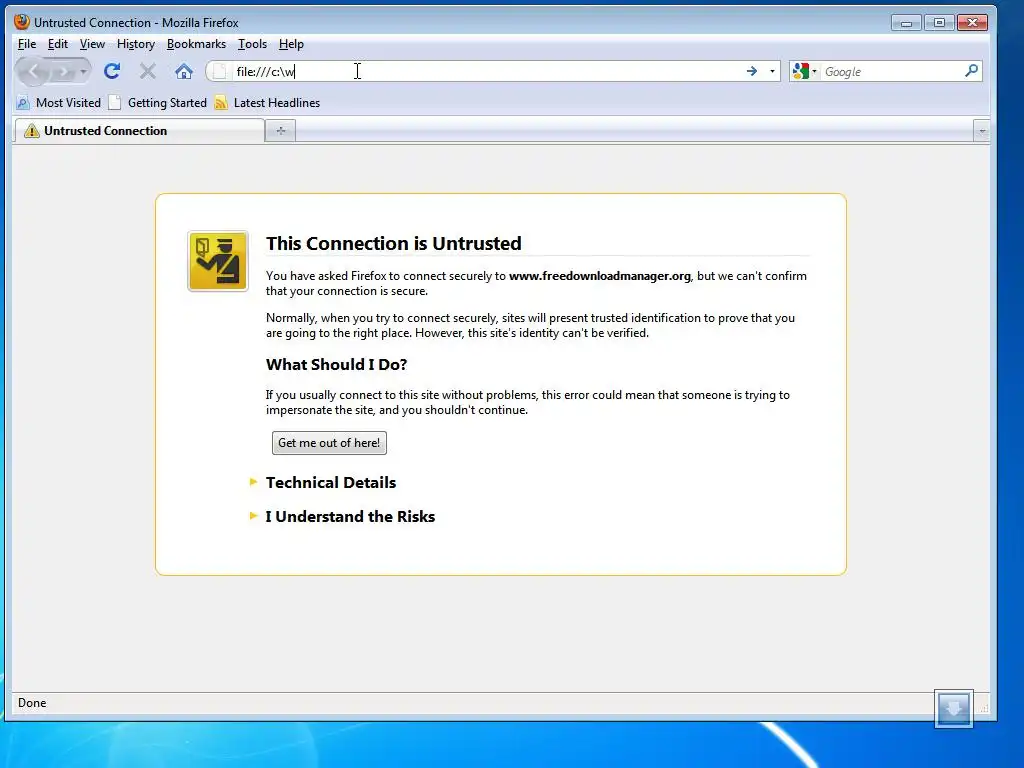This screenshot has height=768, width=1024.
Task: Click the Go arrow in address bar
Action: 752,71
